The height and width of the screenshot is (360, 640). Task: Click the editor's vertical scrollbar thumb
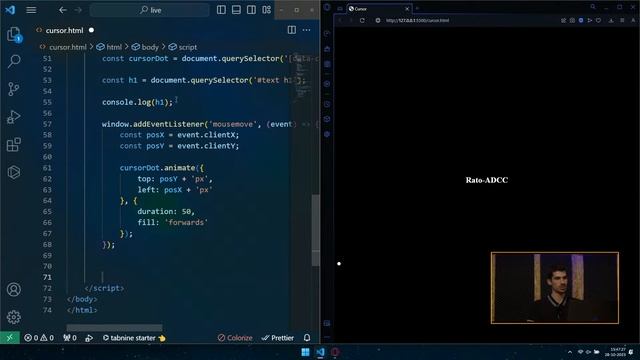coord(316,231)
